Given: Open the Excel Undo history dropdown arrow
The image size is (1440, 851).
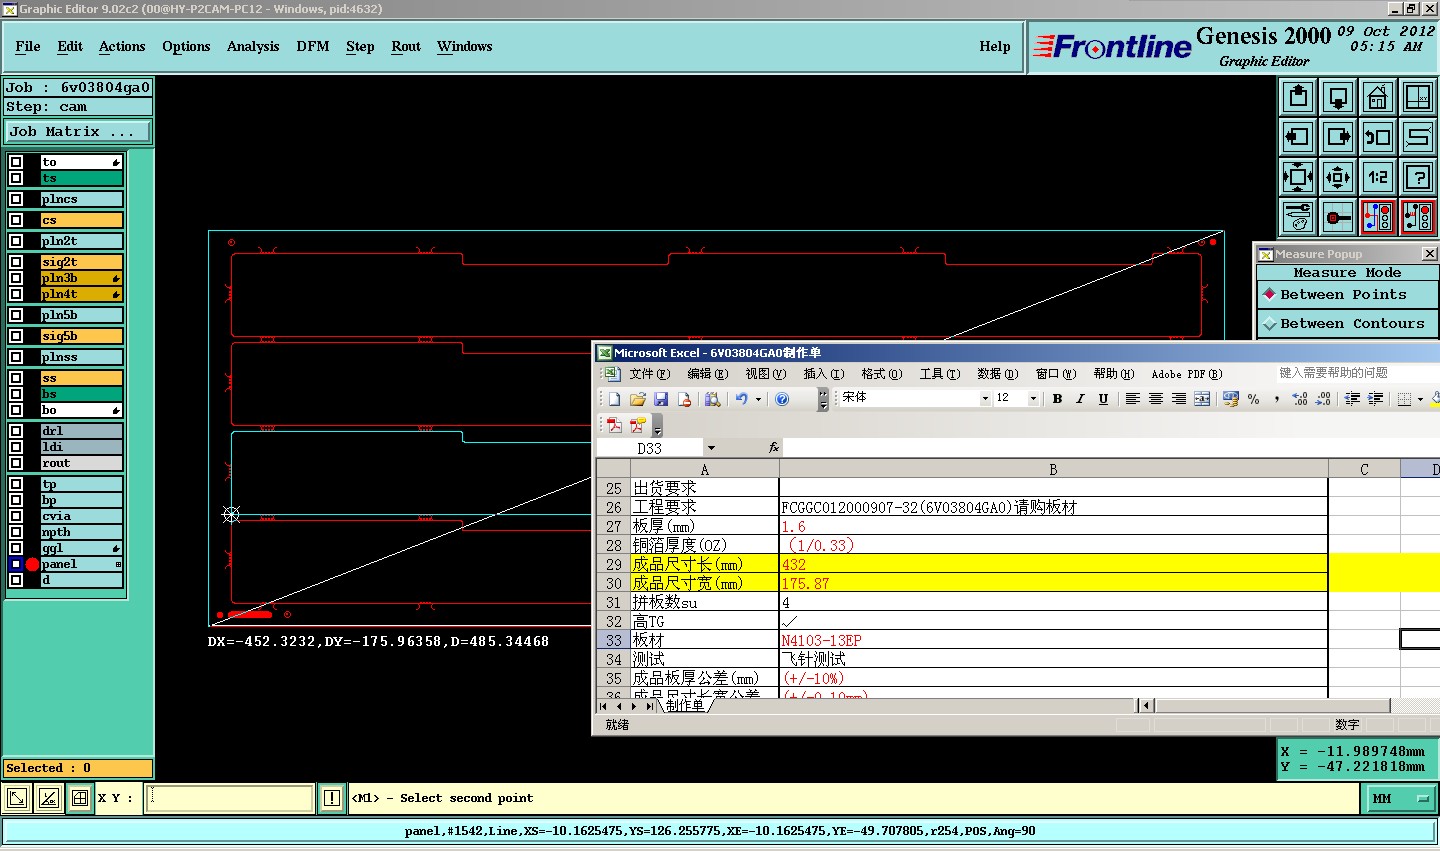Looking at the screenshot, I should [758, 399].
